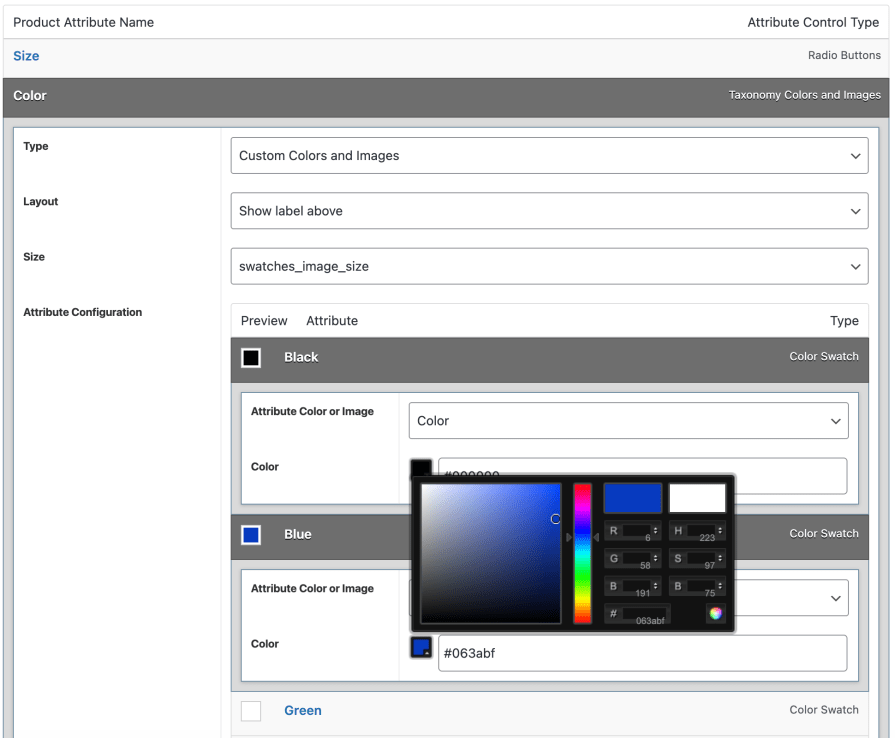Click the blue color preview next to #063abf
Viewport: 895px width, 738px height.
click(x=420, y=647)
